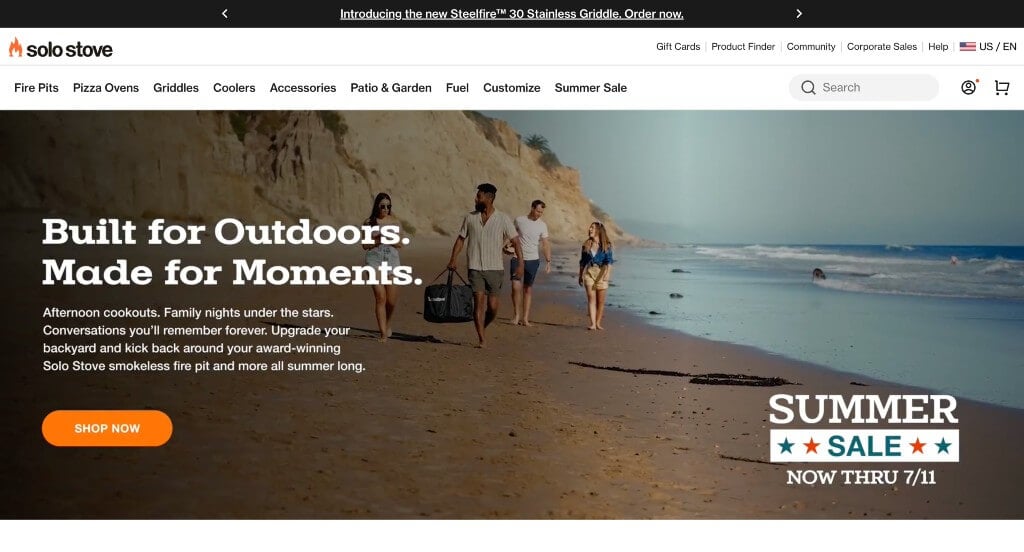Open the user account icon
The width and height of the screenshot is (1024, 552).
[x=968, y=88]
